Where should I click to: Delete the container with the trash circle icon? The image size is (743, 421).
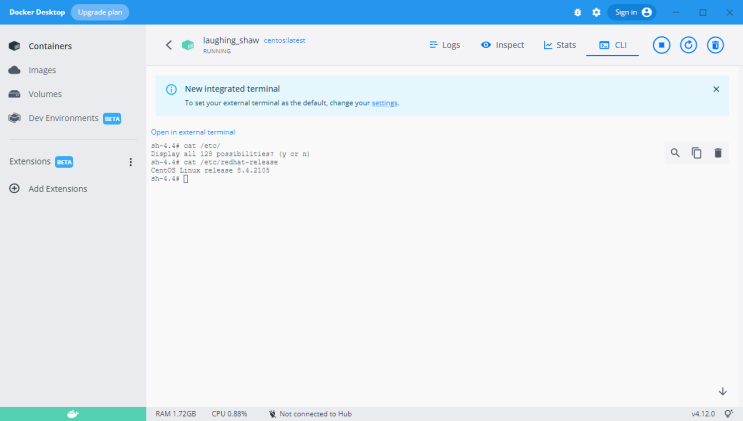716,45
